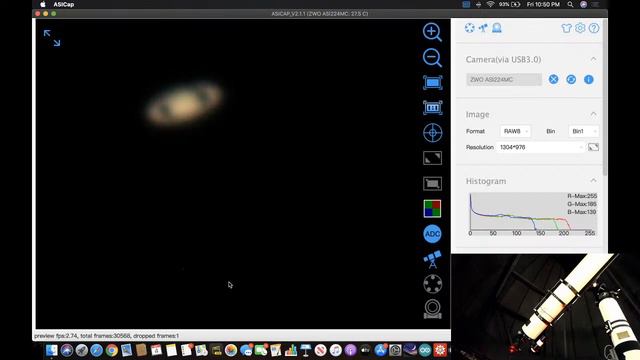Image resolution: width=640 pixels, height=360 pixels.
Task: Click the G-Max:185 histogram label
Action: (582, 204)
